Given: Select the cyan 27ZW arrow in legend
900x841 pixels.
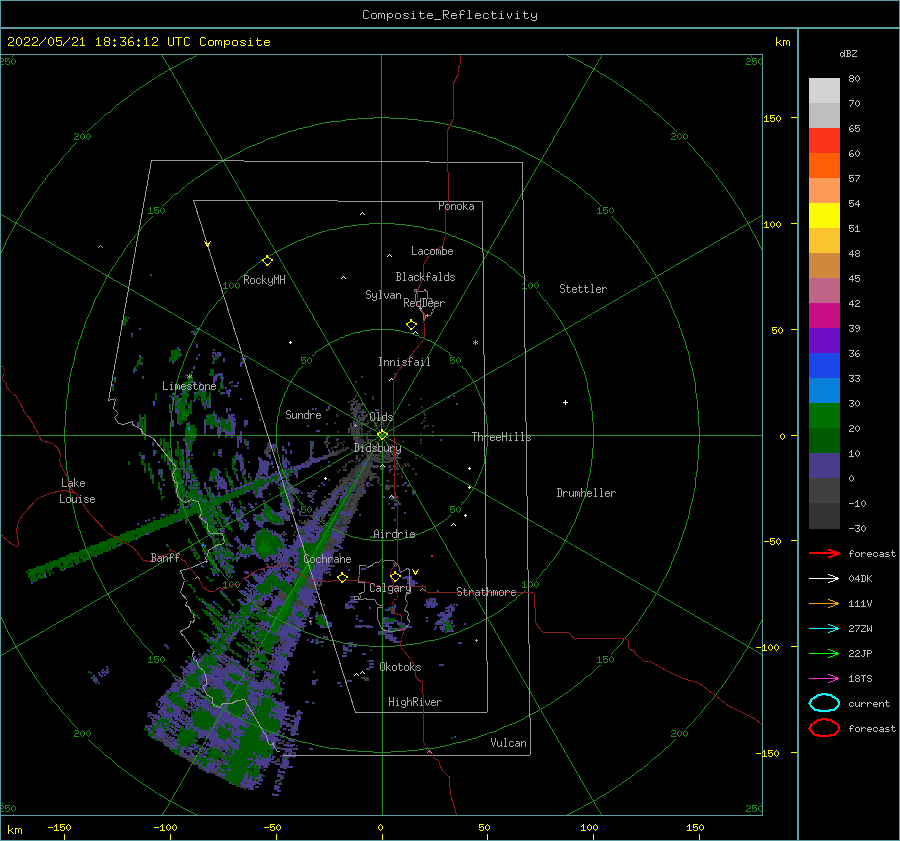Looking at the screenshot, I should pos(824,629).
